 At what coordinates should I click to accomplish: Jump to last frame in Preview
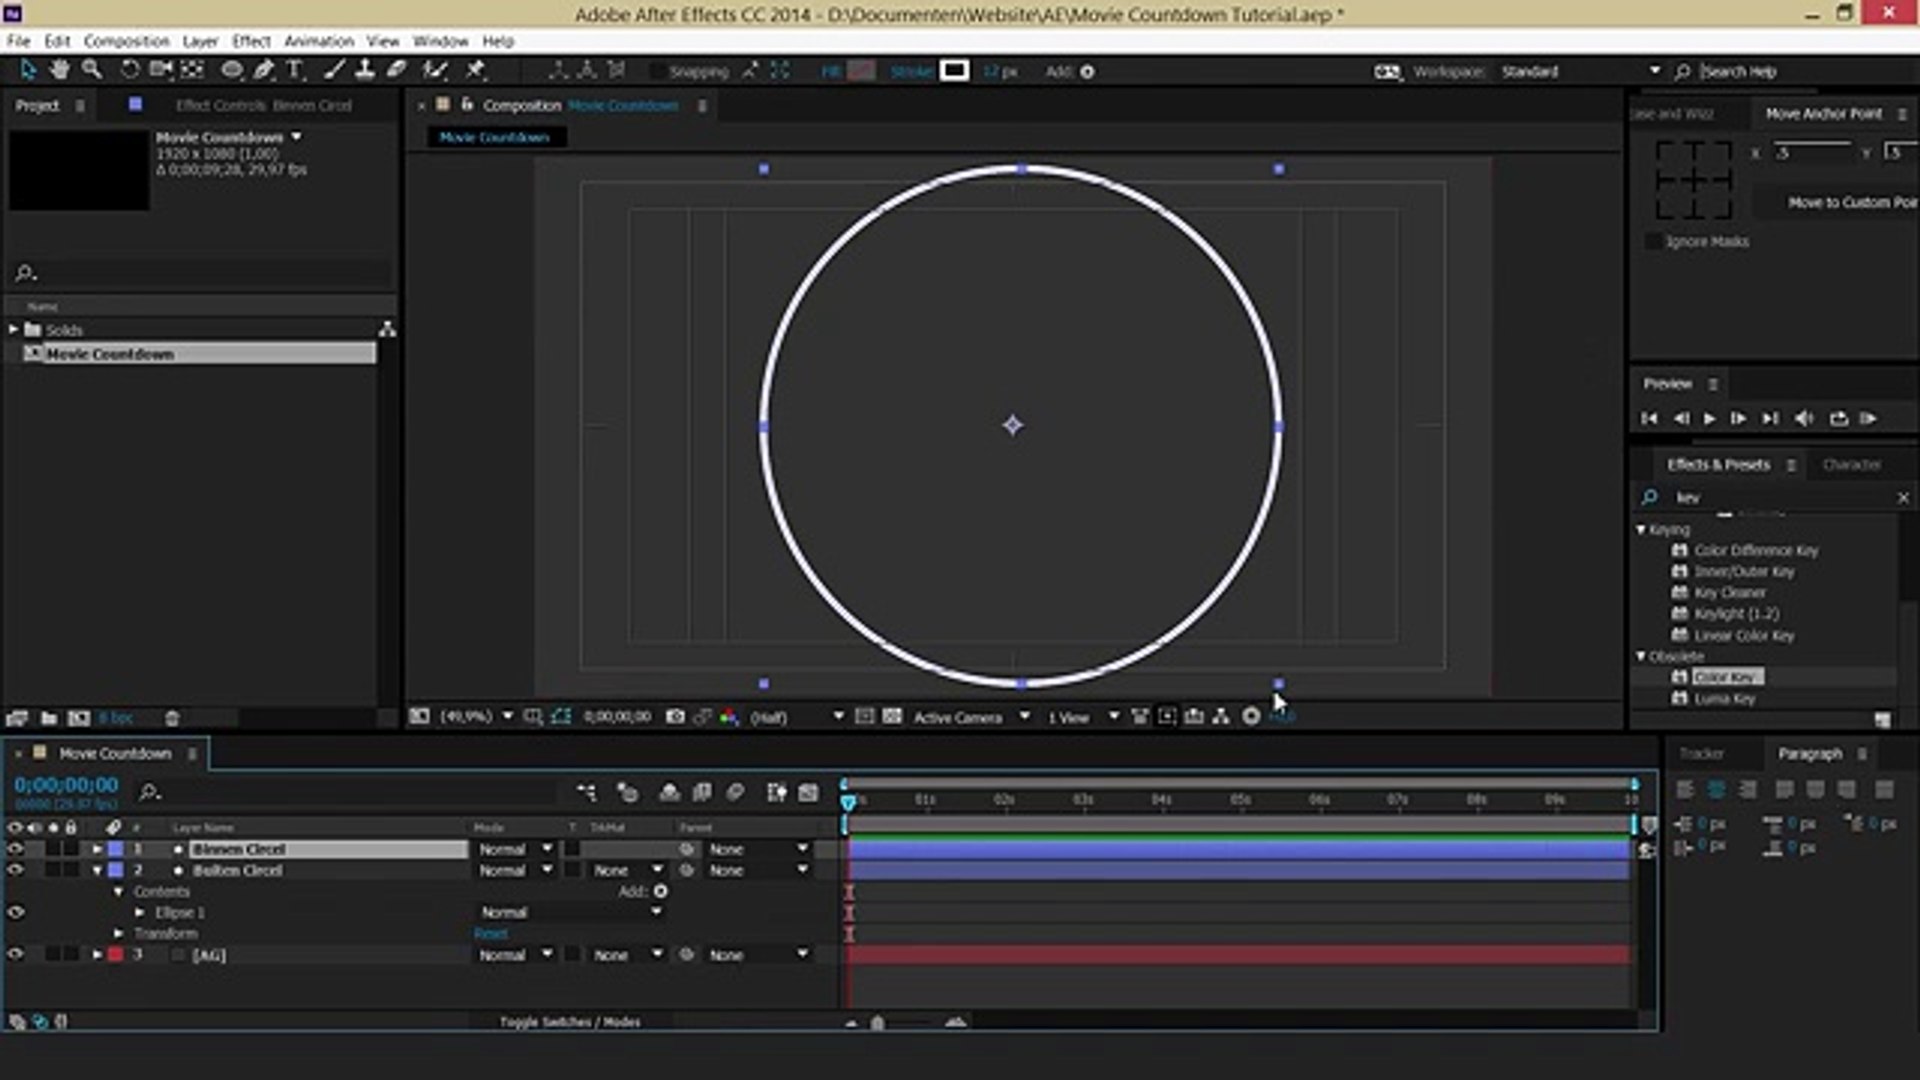pos(1770,418)
